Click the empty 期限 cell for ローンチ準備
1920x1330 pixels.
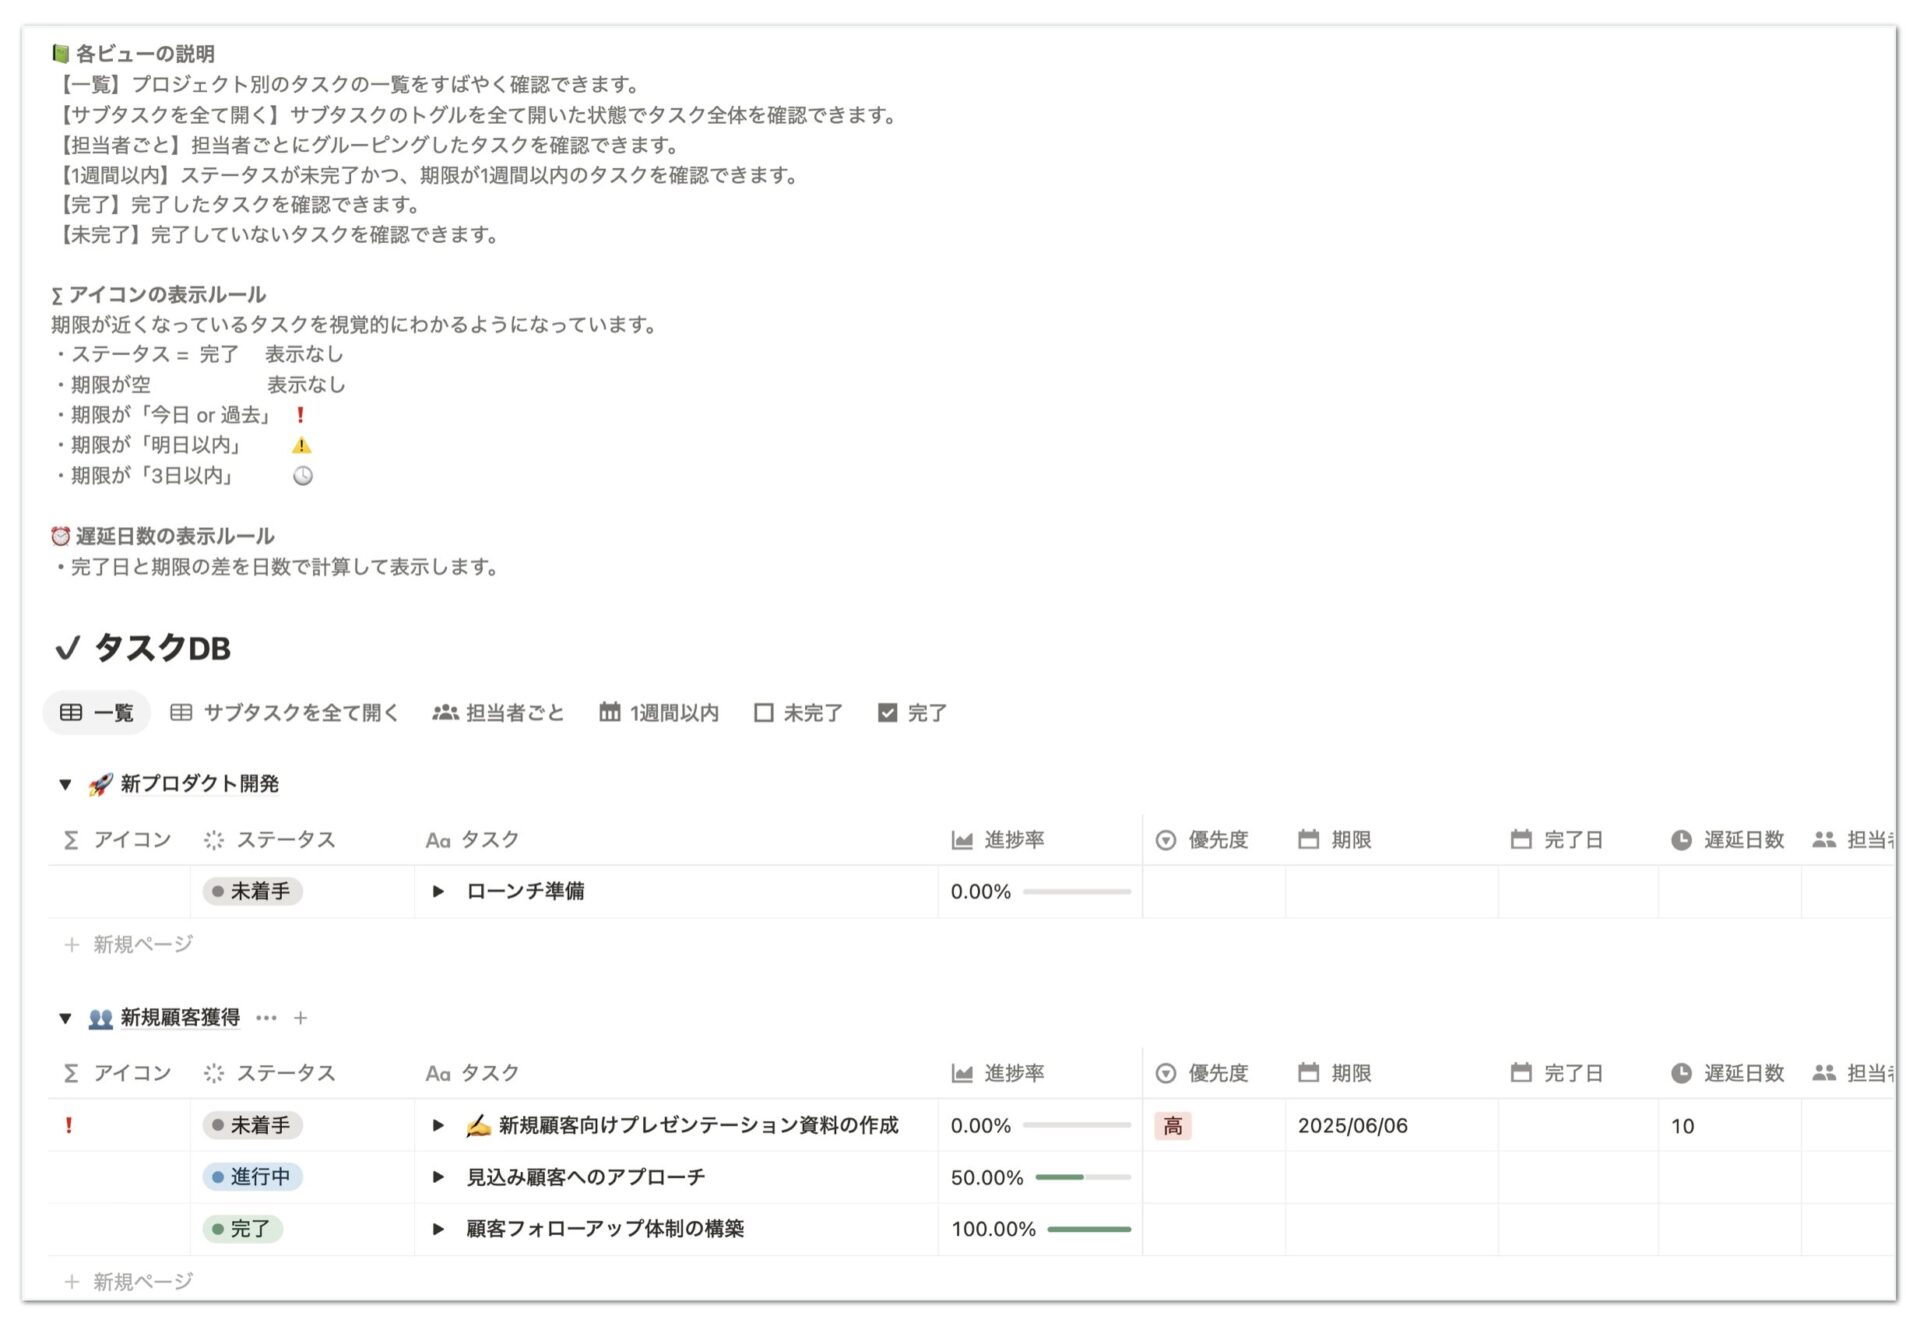point(1391,891)
